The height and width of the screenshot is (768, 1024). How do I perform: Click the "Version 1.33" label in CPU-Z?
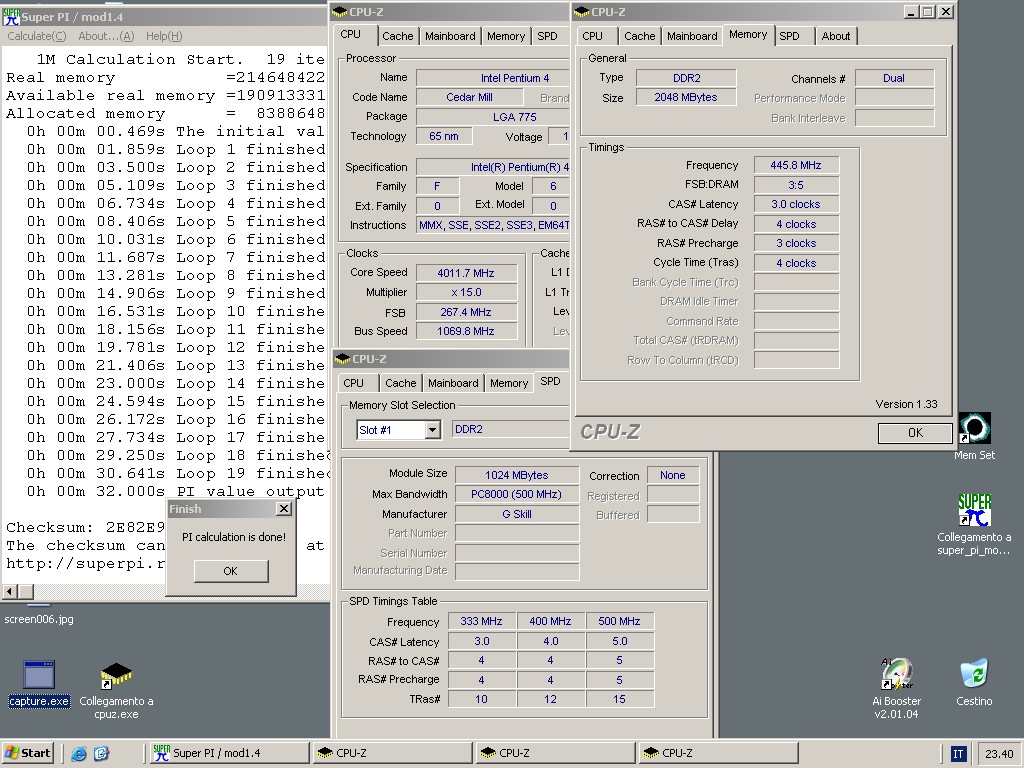tap(906, 404)
